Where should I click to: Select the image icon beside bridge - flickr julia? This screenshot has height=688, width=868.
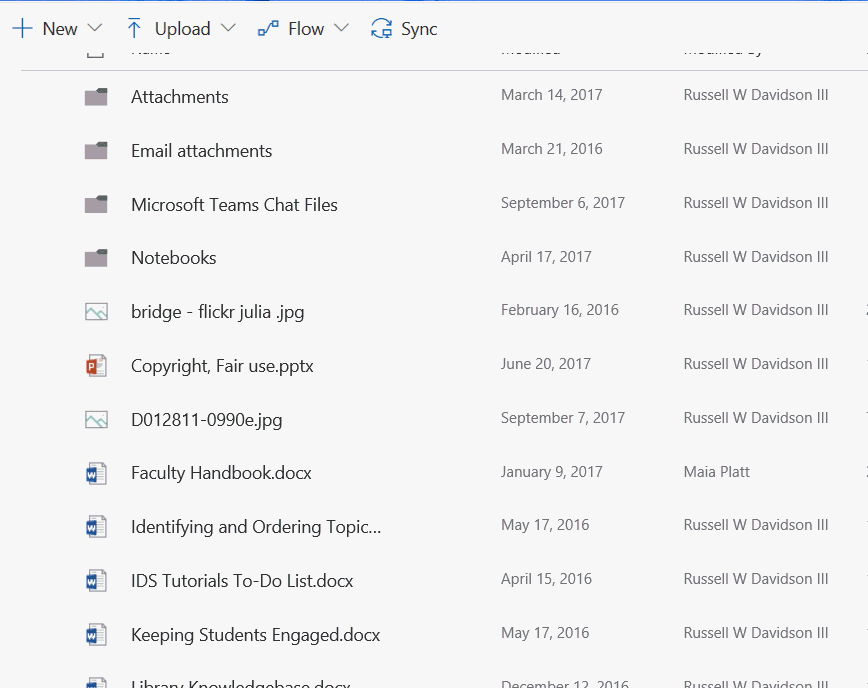pos(96,310)
